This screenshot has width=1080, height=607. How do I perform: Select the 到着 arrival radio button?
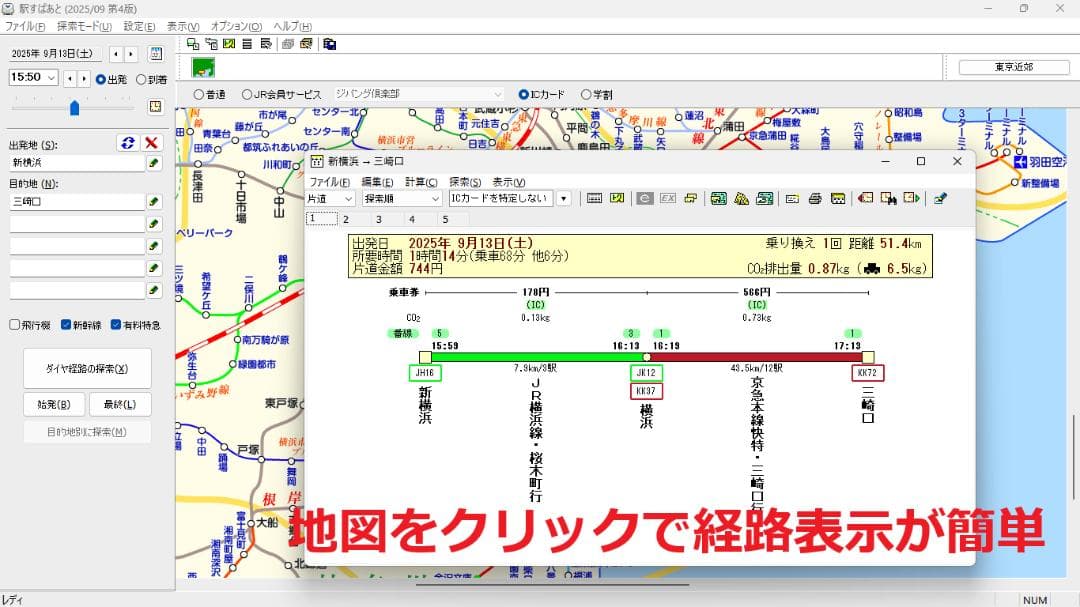141,79
